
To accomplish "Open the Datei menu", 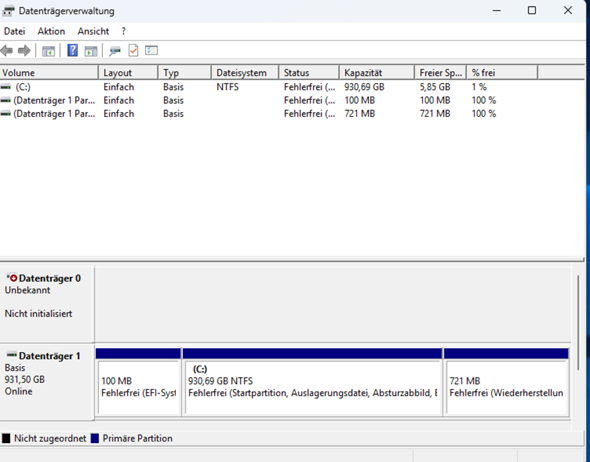I will point(15,31).
